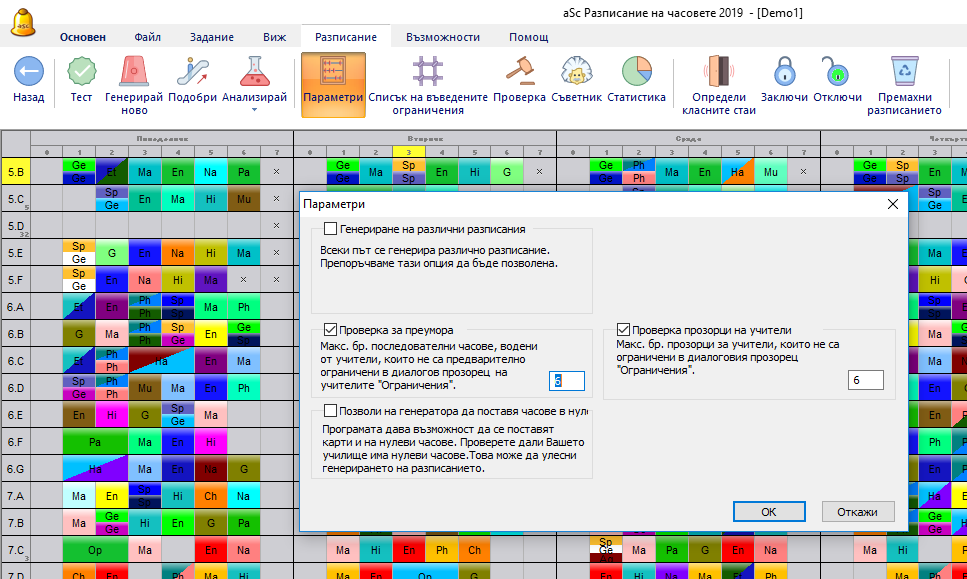Image resolution: width=967 pixels, height=579 pixels.
Task: Toggle Проверка прозорци на учители checkbox
Action: coord(624,329)
